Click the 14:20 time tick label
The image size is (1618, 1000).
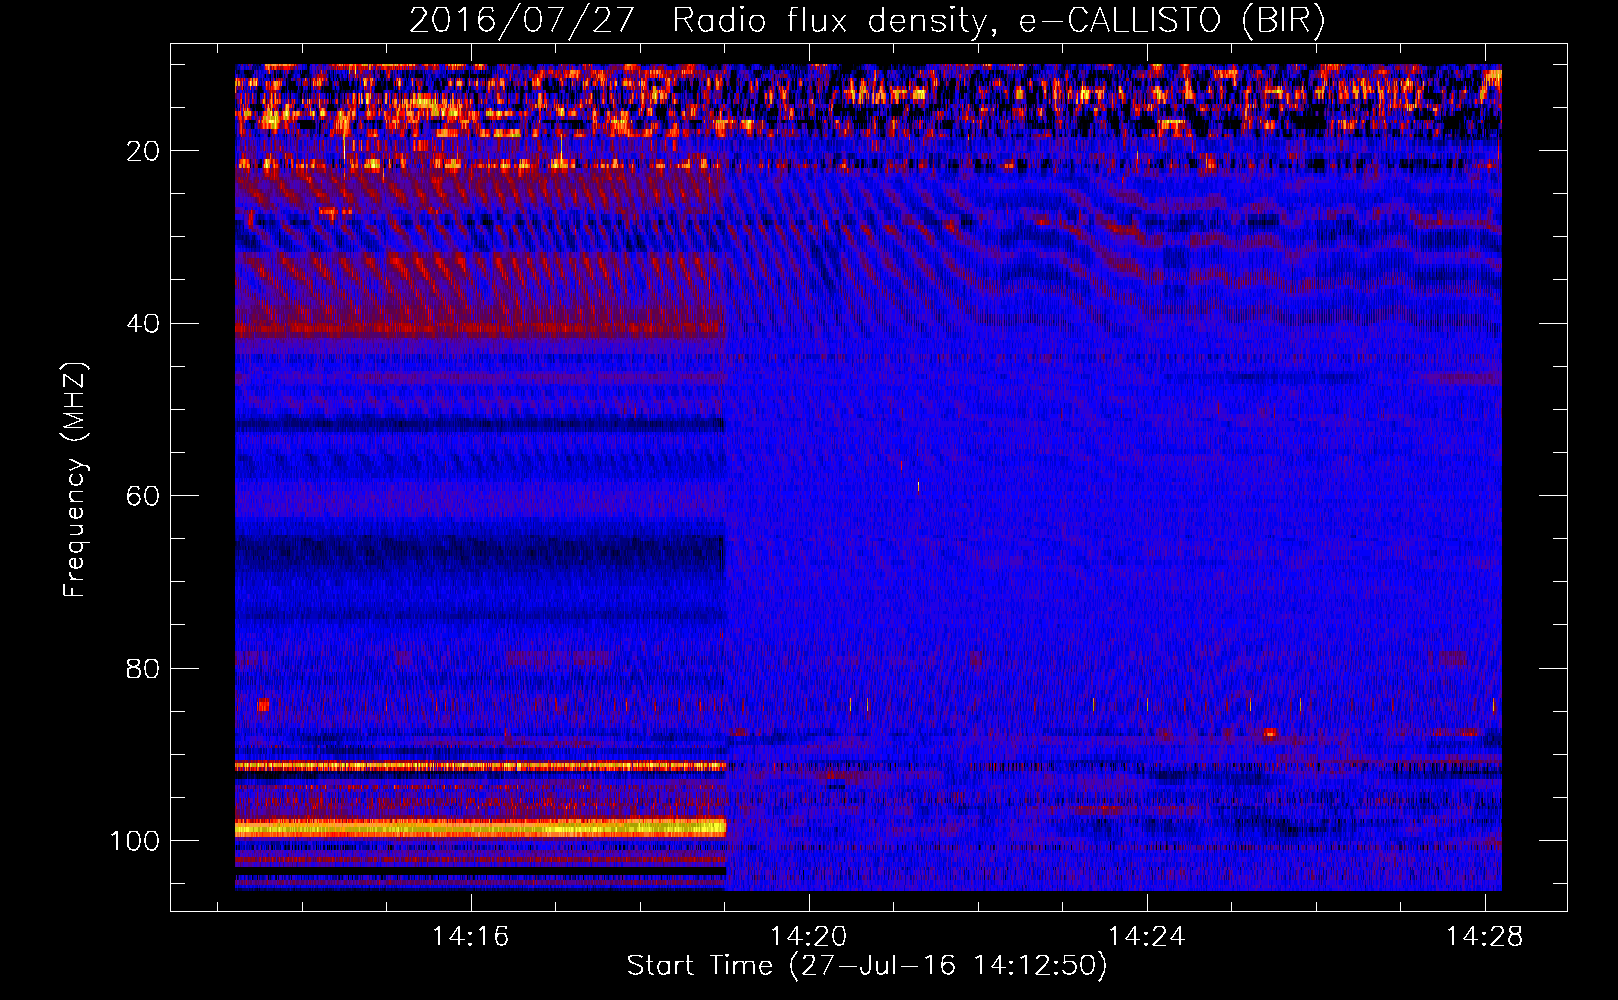pyautogui.click(x=808, y=936)
